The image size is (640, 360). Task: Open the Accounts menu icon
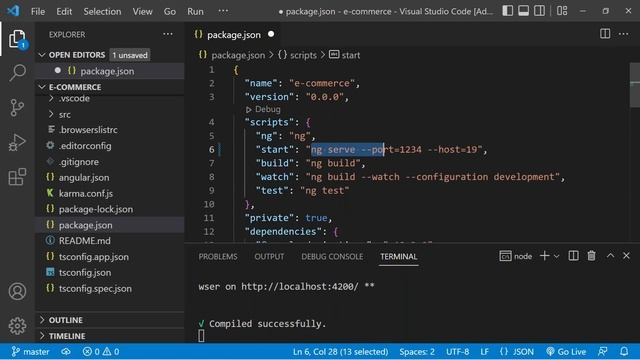coord(17,291)
